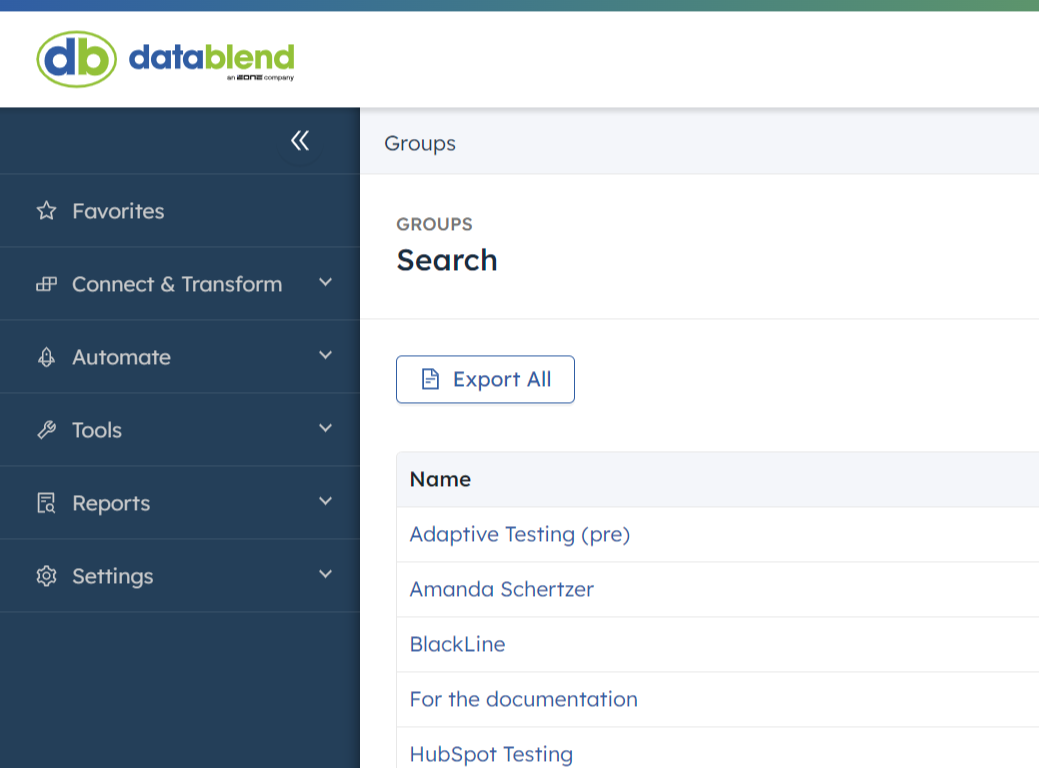Click the Tools wrench icon
Image resolution: width=1039 pixels, height=768 pixels.
46,430
